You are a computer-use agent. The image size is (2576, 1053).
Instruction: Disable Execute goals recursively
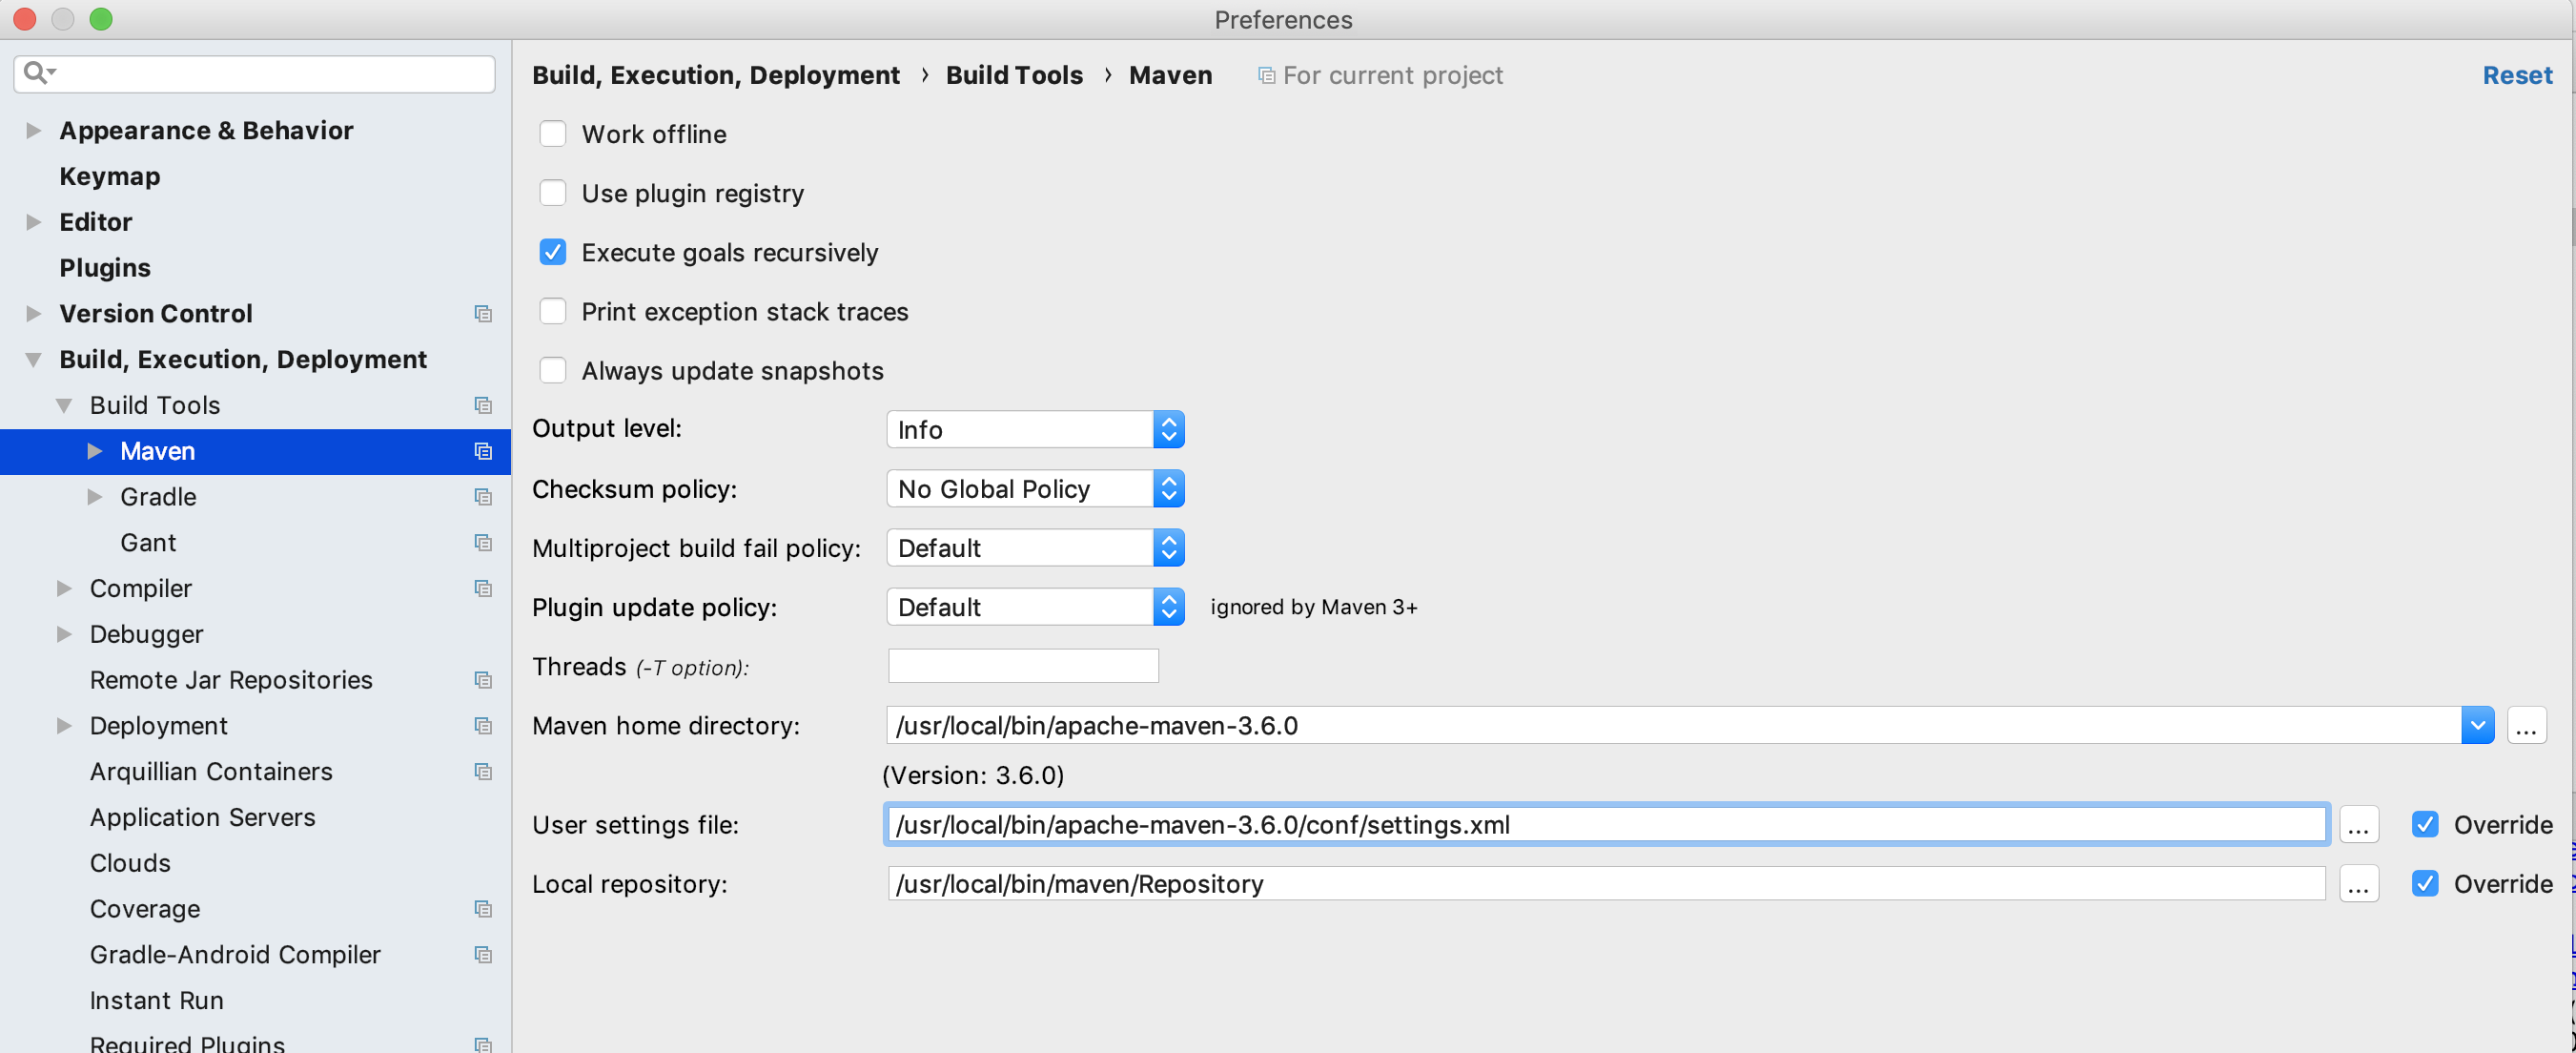point(553,252)
